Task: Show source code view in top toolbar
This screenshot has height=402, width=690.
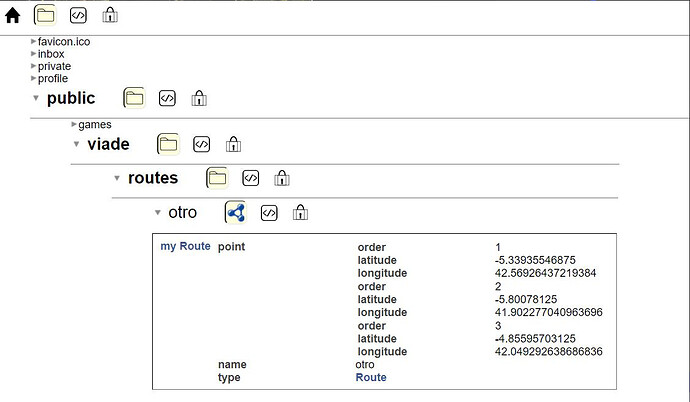Action: [x=78, y=15]
